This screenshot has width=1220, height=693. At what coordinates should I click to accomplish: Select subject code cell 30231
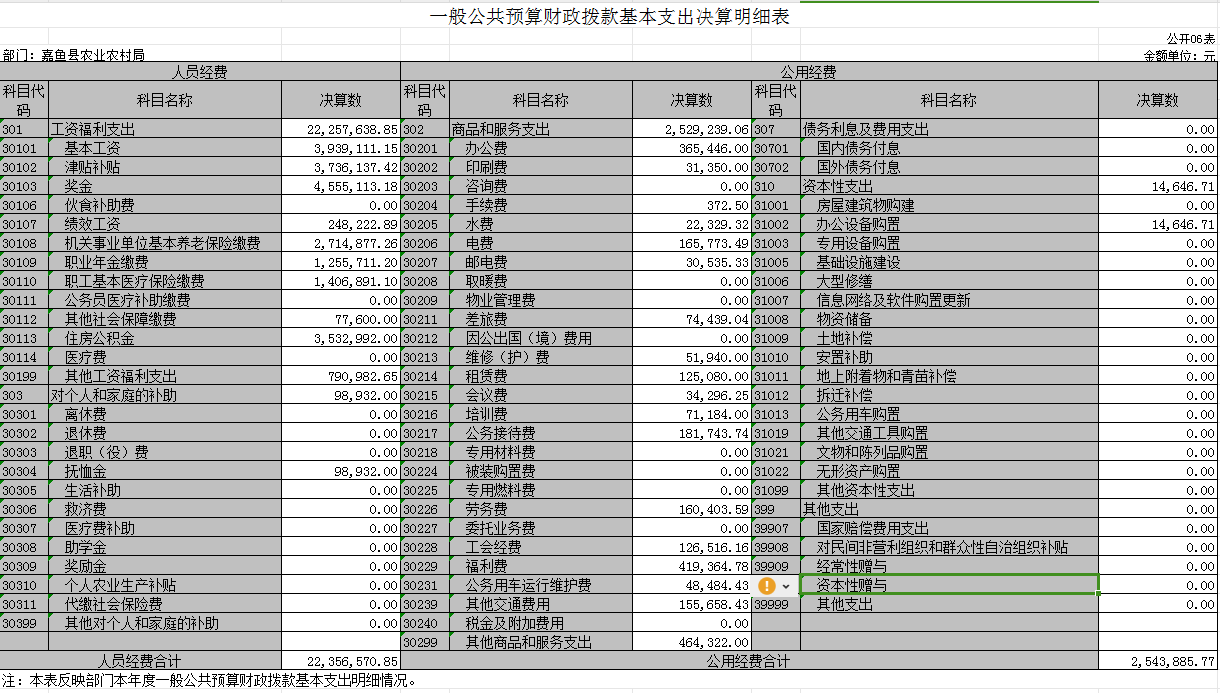[x=424, y=586]
